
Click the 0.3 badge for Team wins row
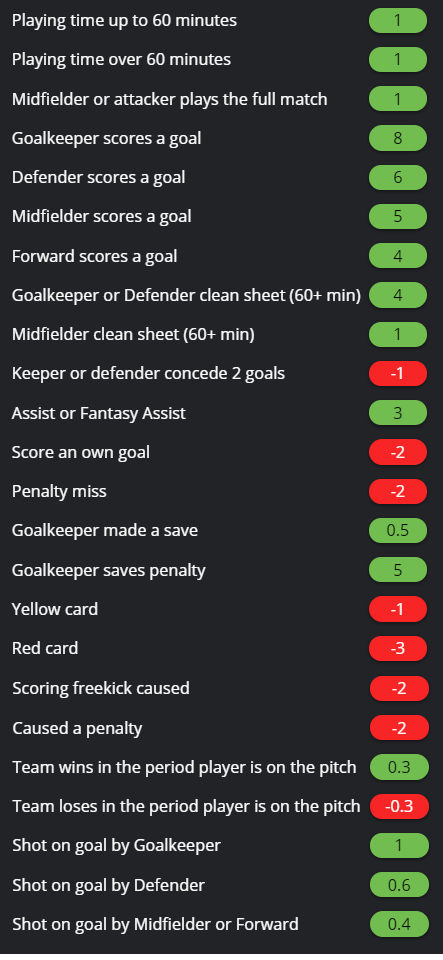point(399,767)
